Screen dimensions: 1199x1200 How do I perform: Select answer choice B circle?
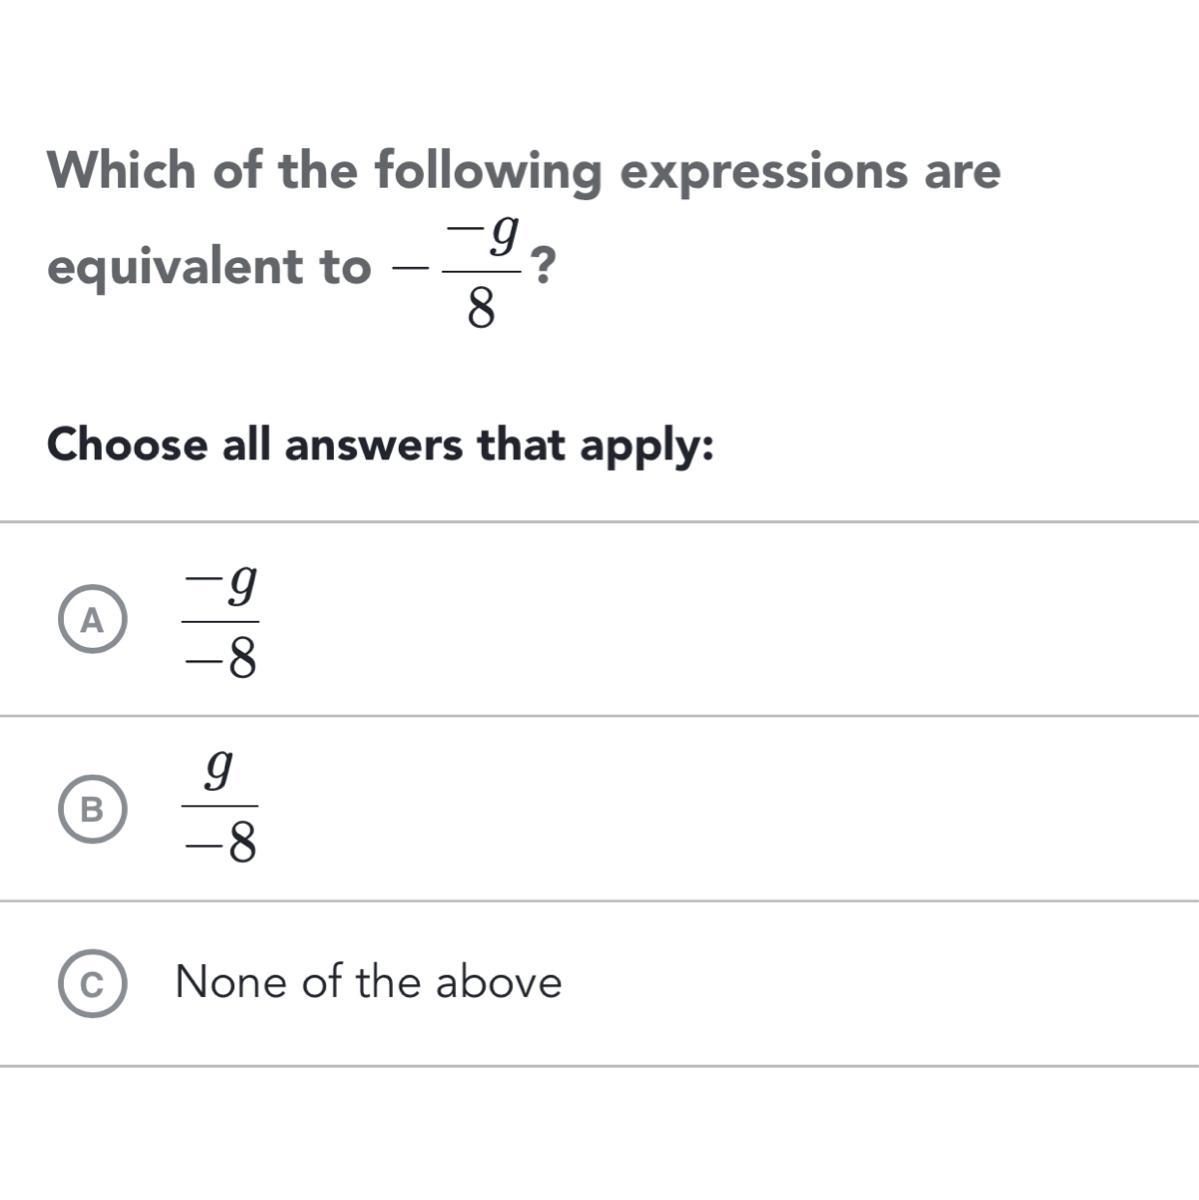tap(91, 809)
